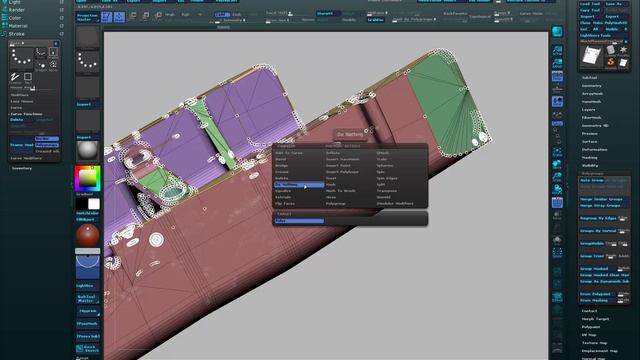Select the DragRect stroke icon
Viewport: 640px width, 360px height.
pyautogui.click(x=53, y=52)
